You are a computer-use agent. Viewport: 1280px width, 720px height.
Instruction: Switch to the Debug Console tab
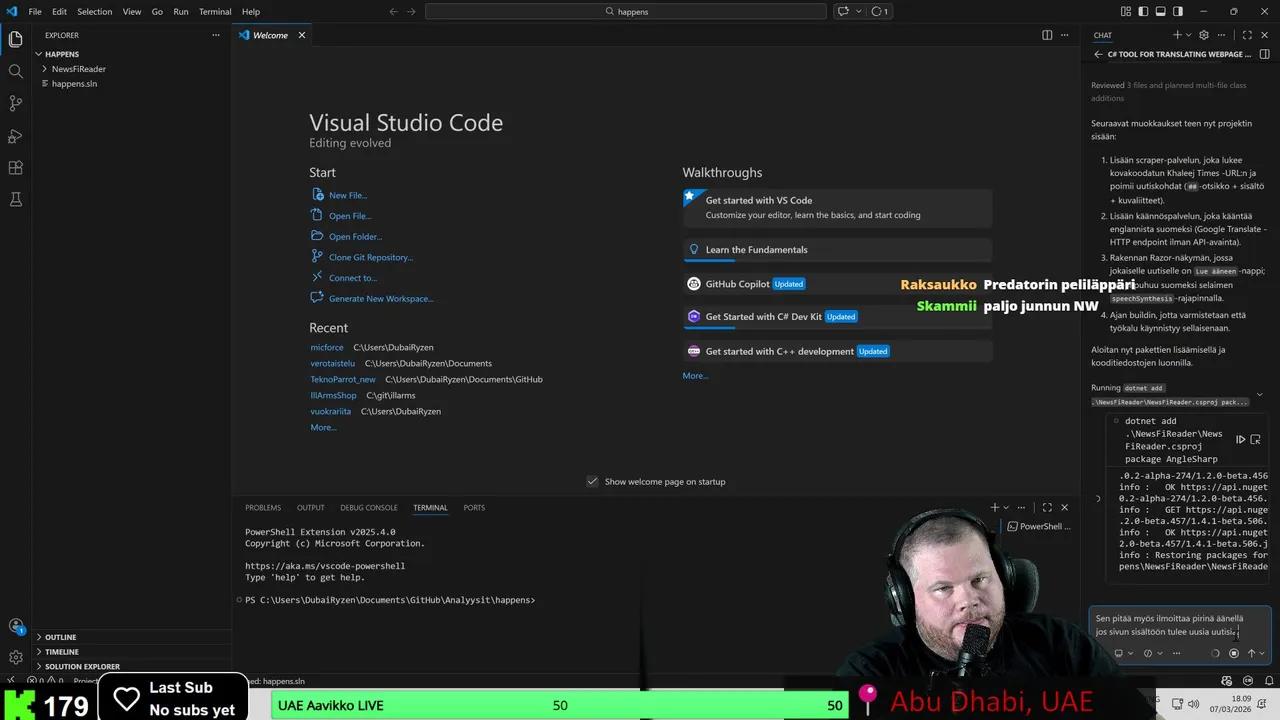point(369,507)
